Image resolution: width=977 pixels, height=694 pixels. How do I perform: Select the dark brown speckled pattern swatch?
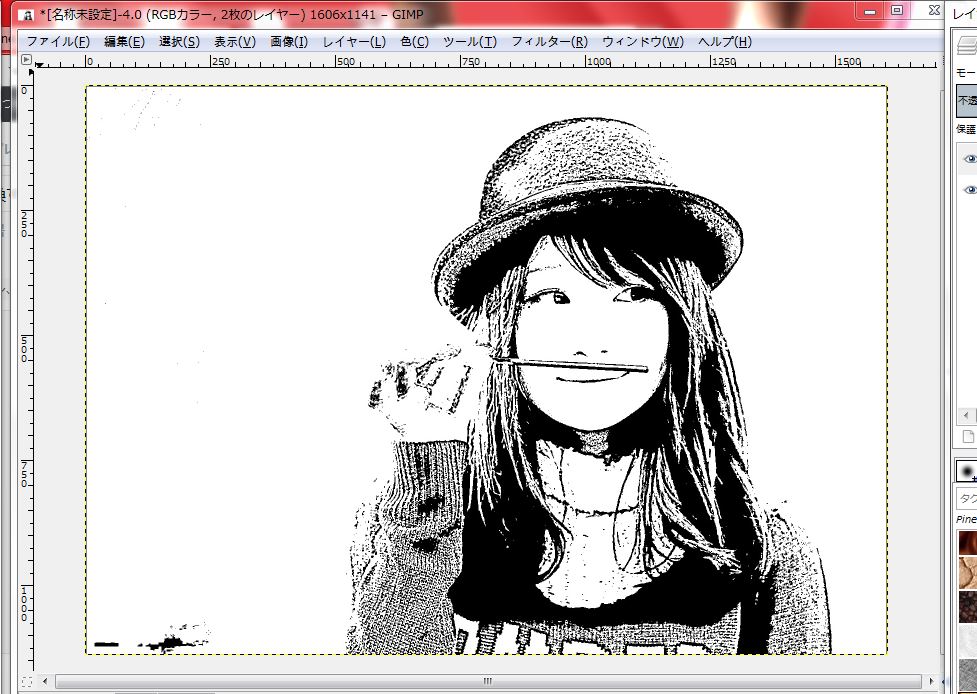click(x=968, y=607)
